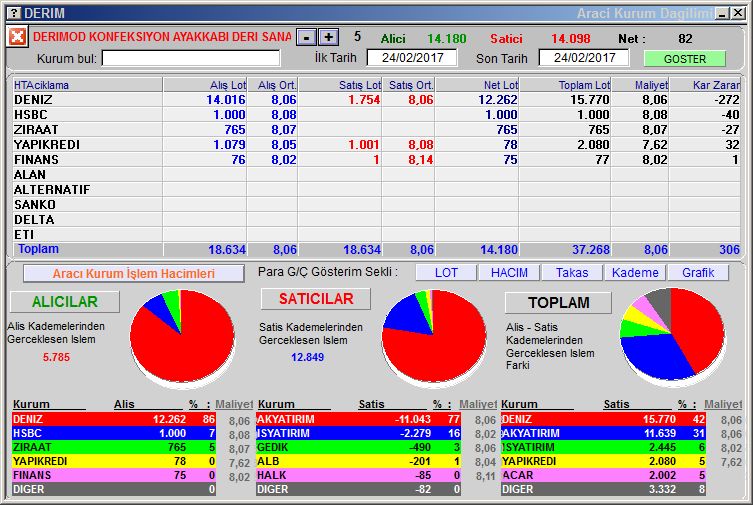
Task: Open Aracı Kurum İşlem Hacimleri
Action: [134, 274]
